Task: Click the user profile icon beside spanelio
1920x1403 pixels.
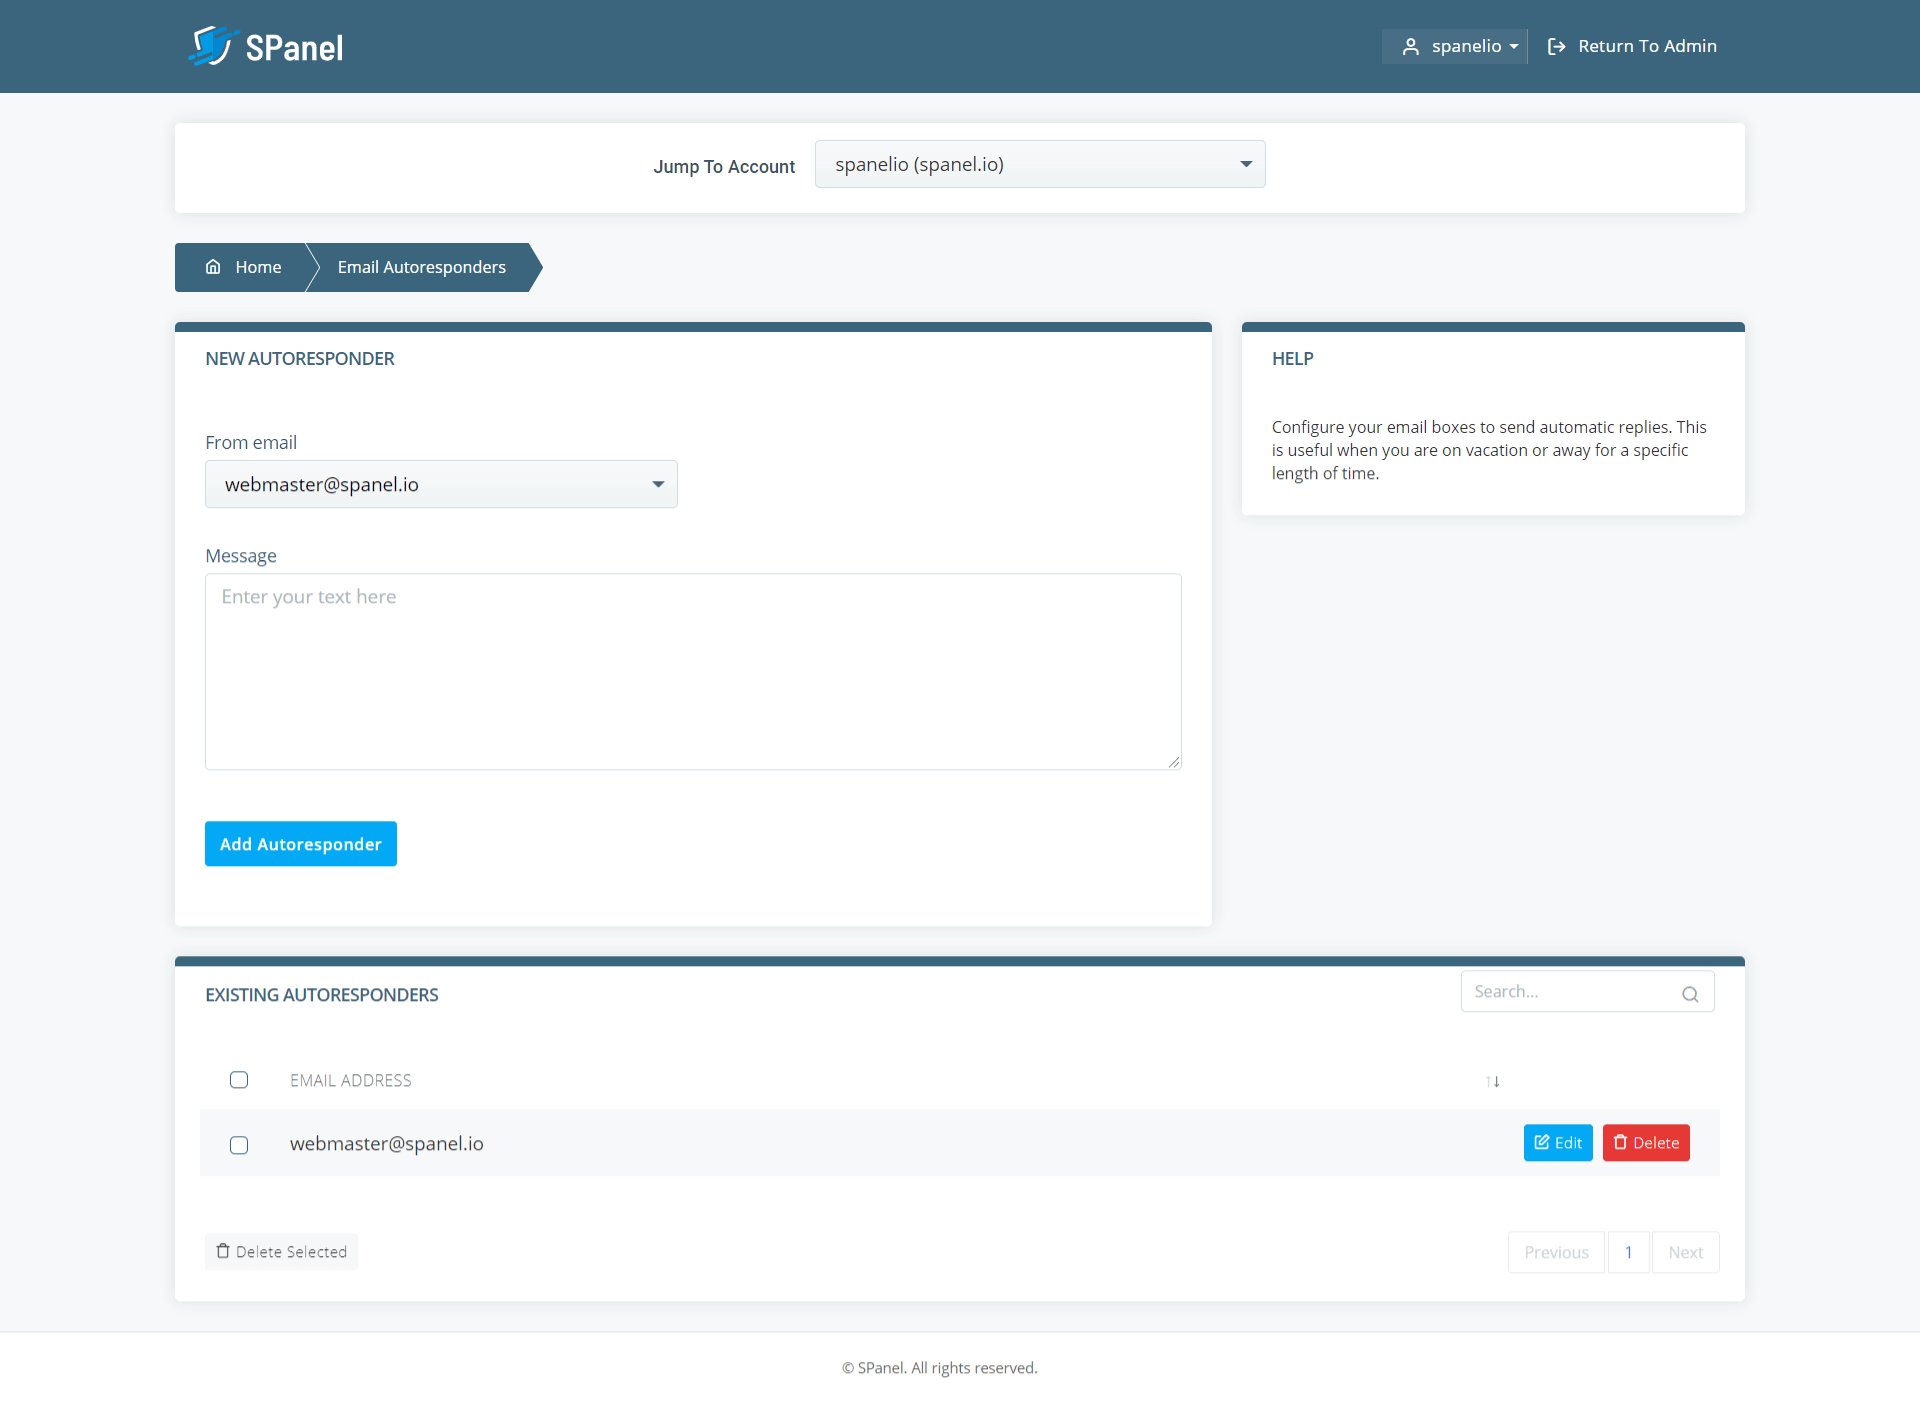Action: tap(1410, 46)
